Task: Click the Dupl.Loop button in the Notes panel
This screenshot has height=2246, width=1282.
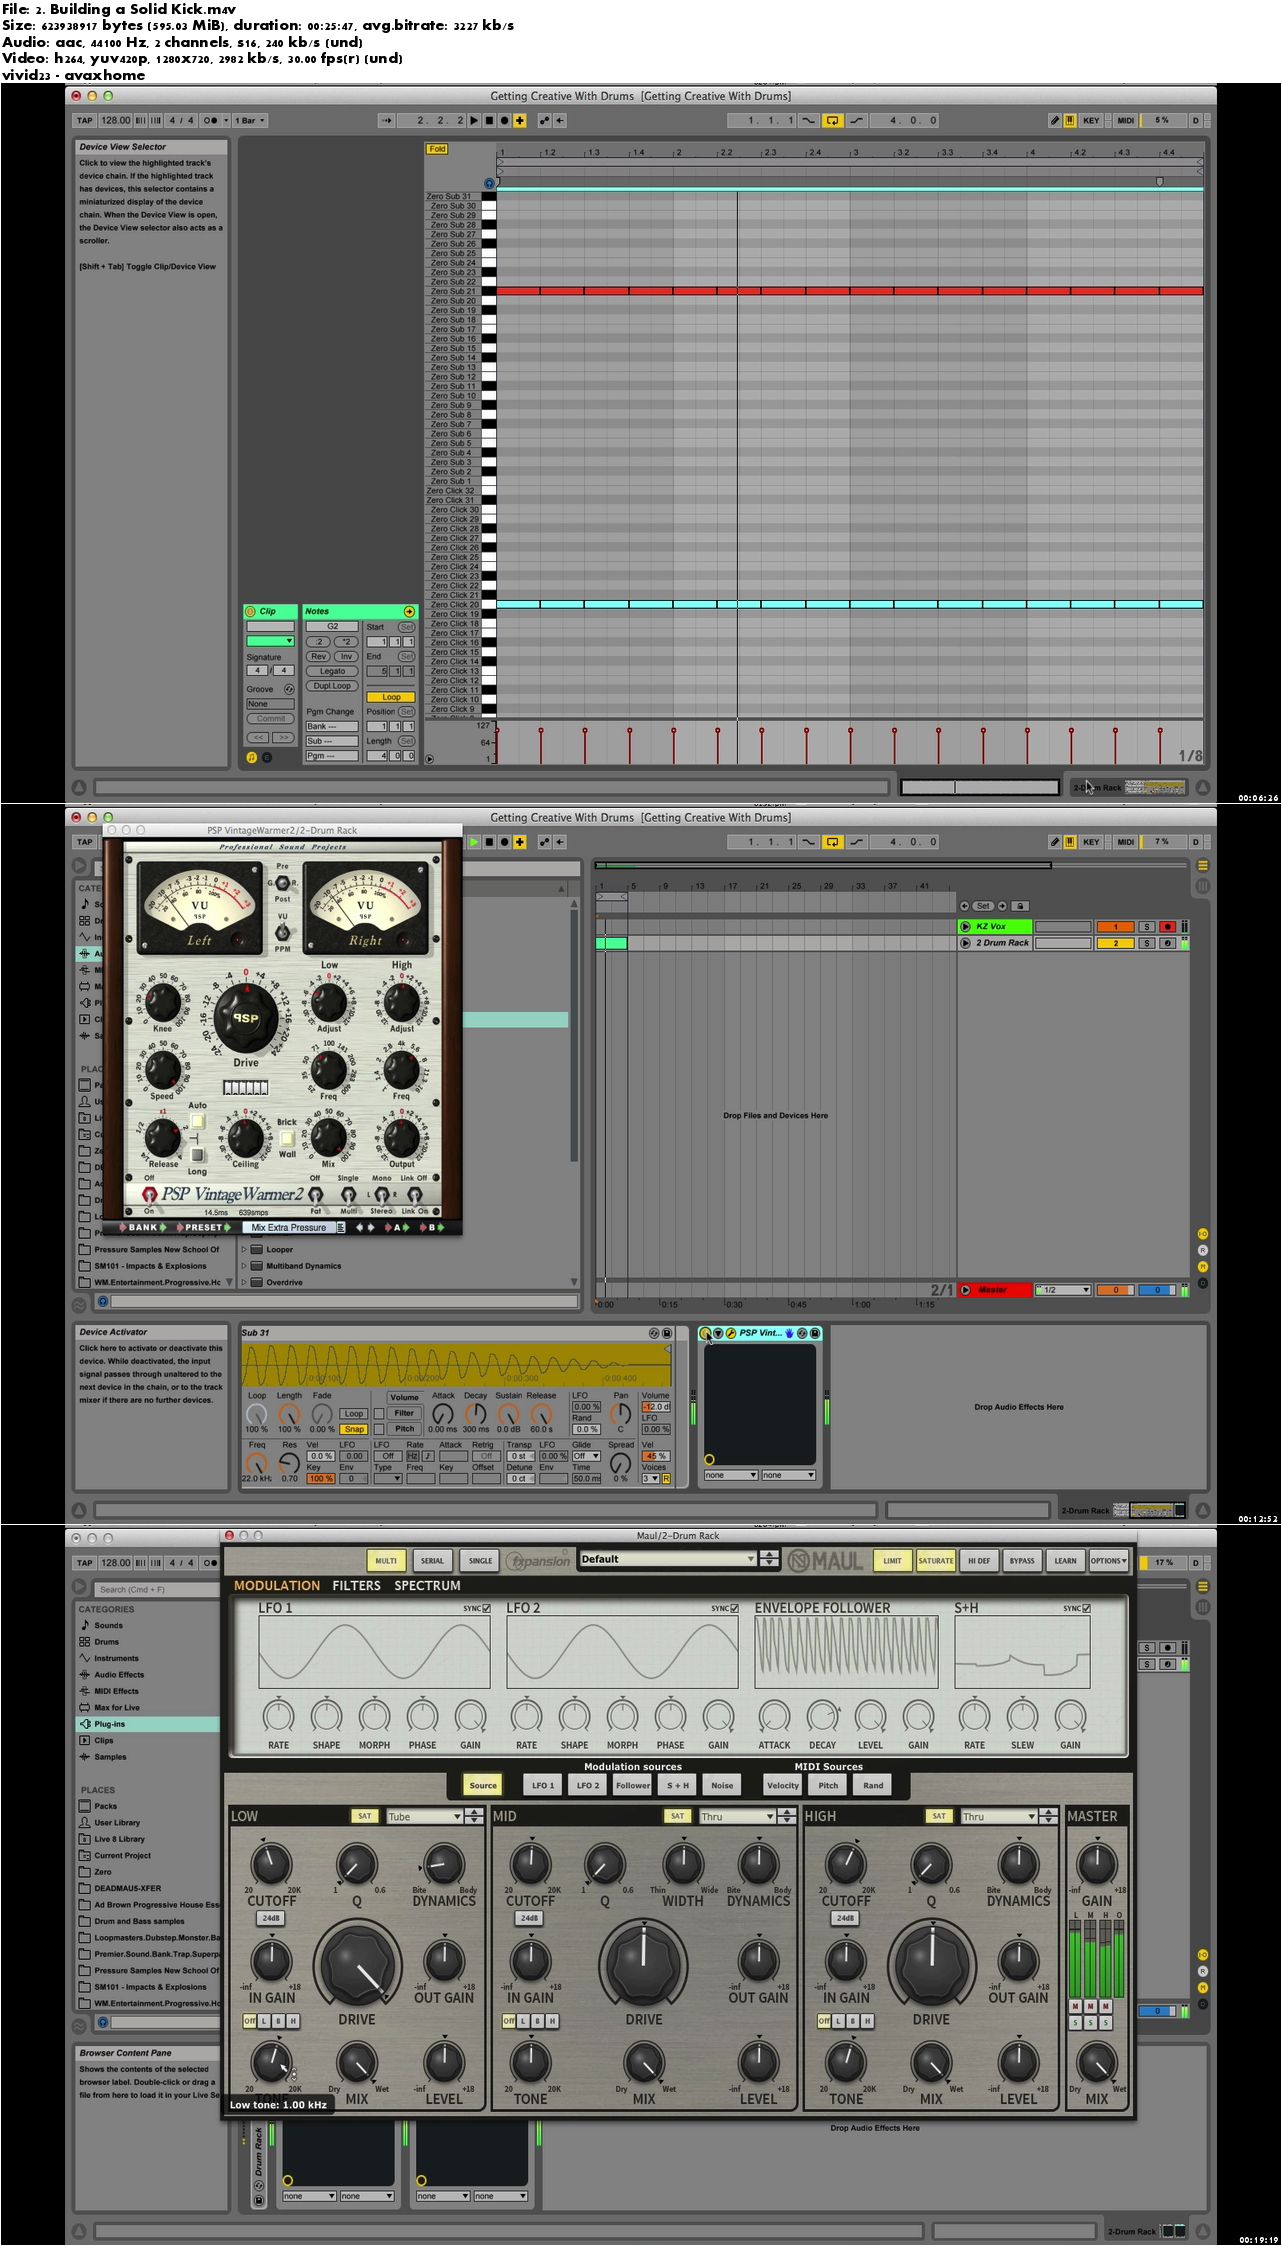Action: click(x=332, y=686)
